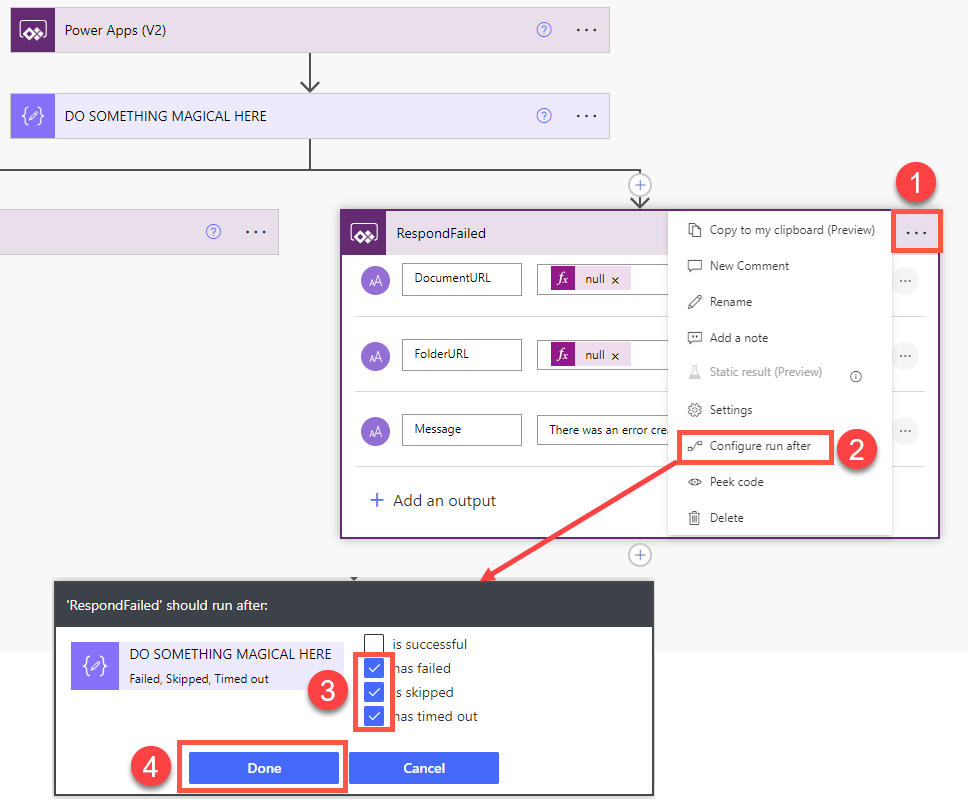Click the plus icon above RespondFailed
Viewport: 969px width, 810px height.
coord(639,184)
